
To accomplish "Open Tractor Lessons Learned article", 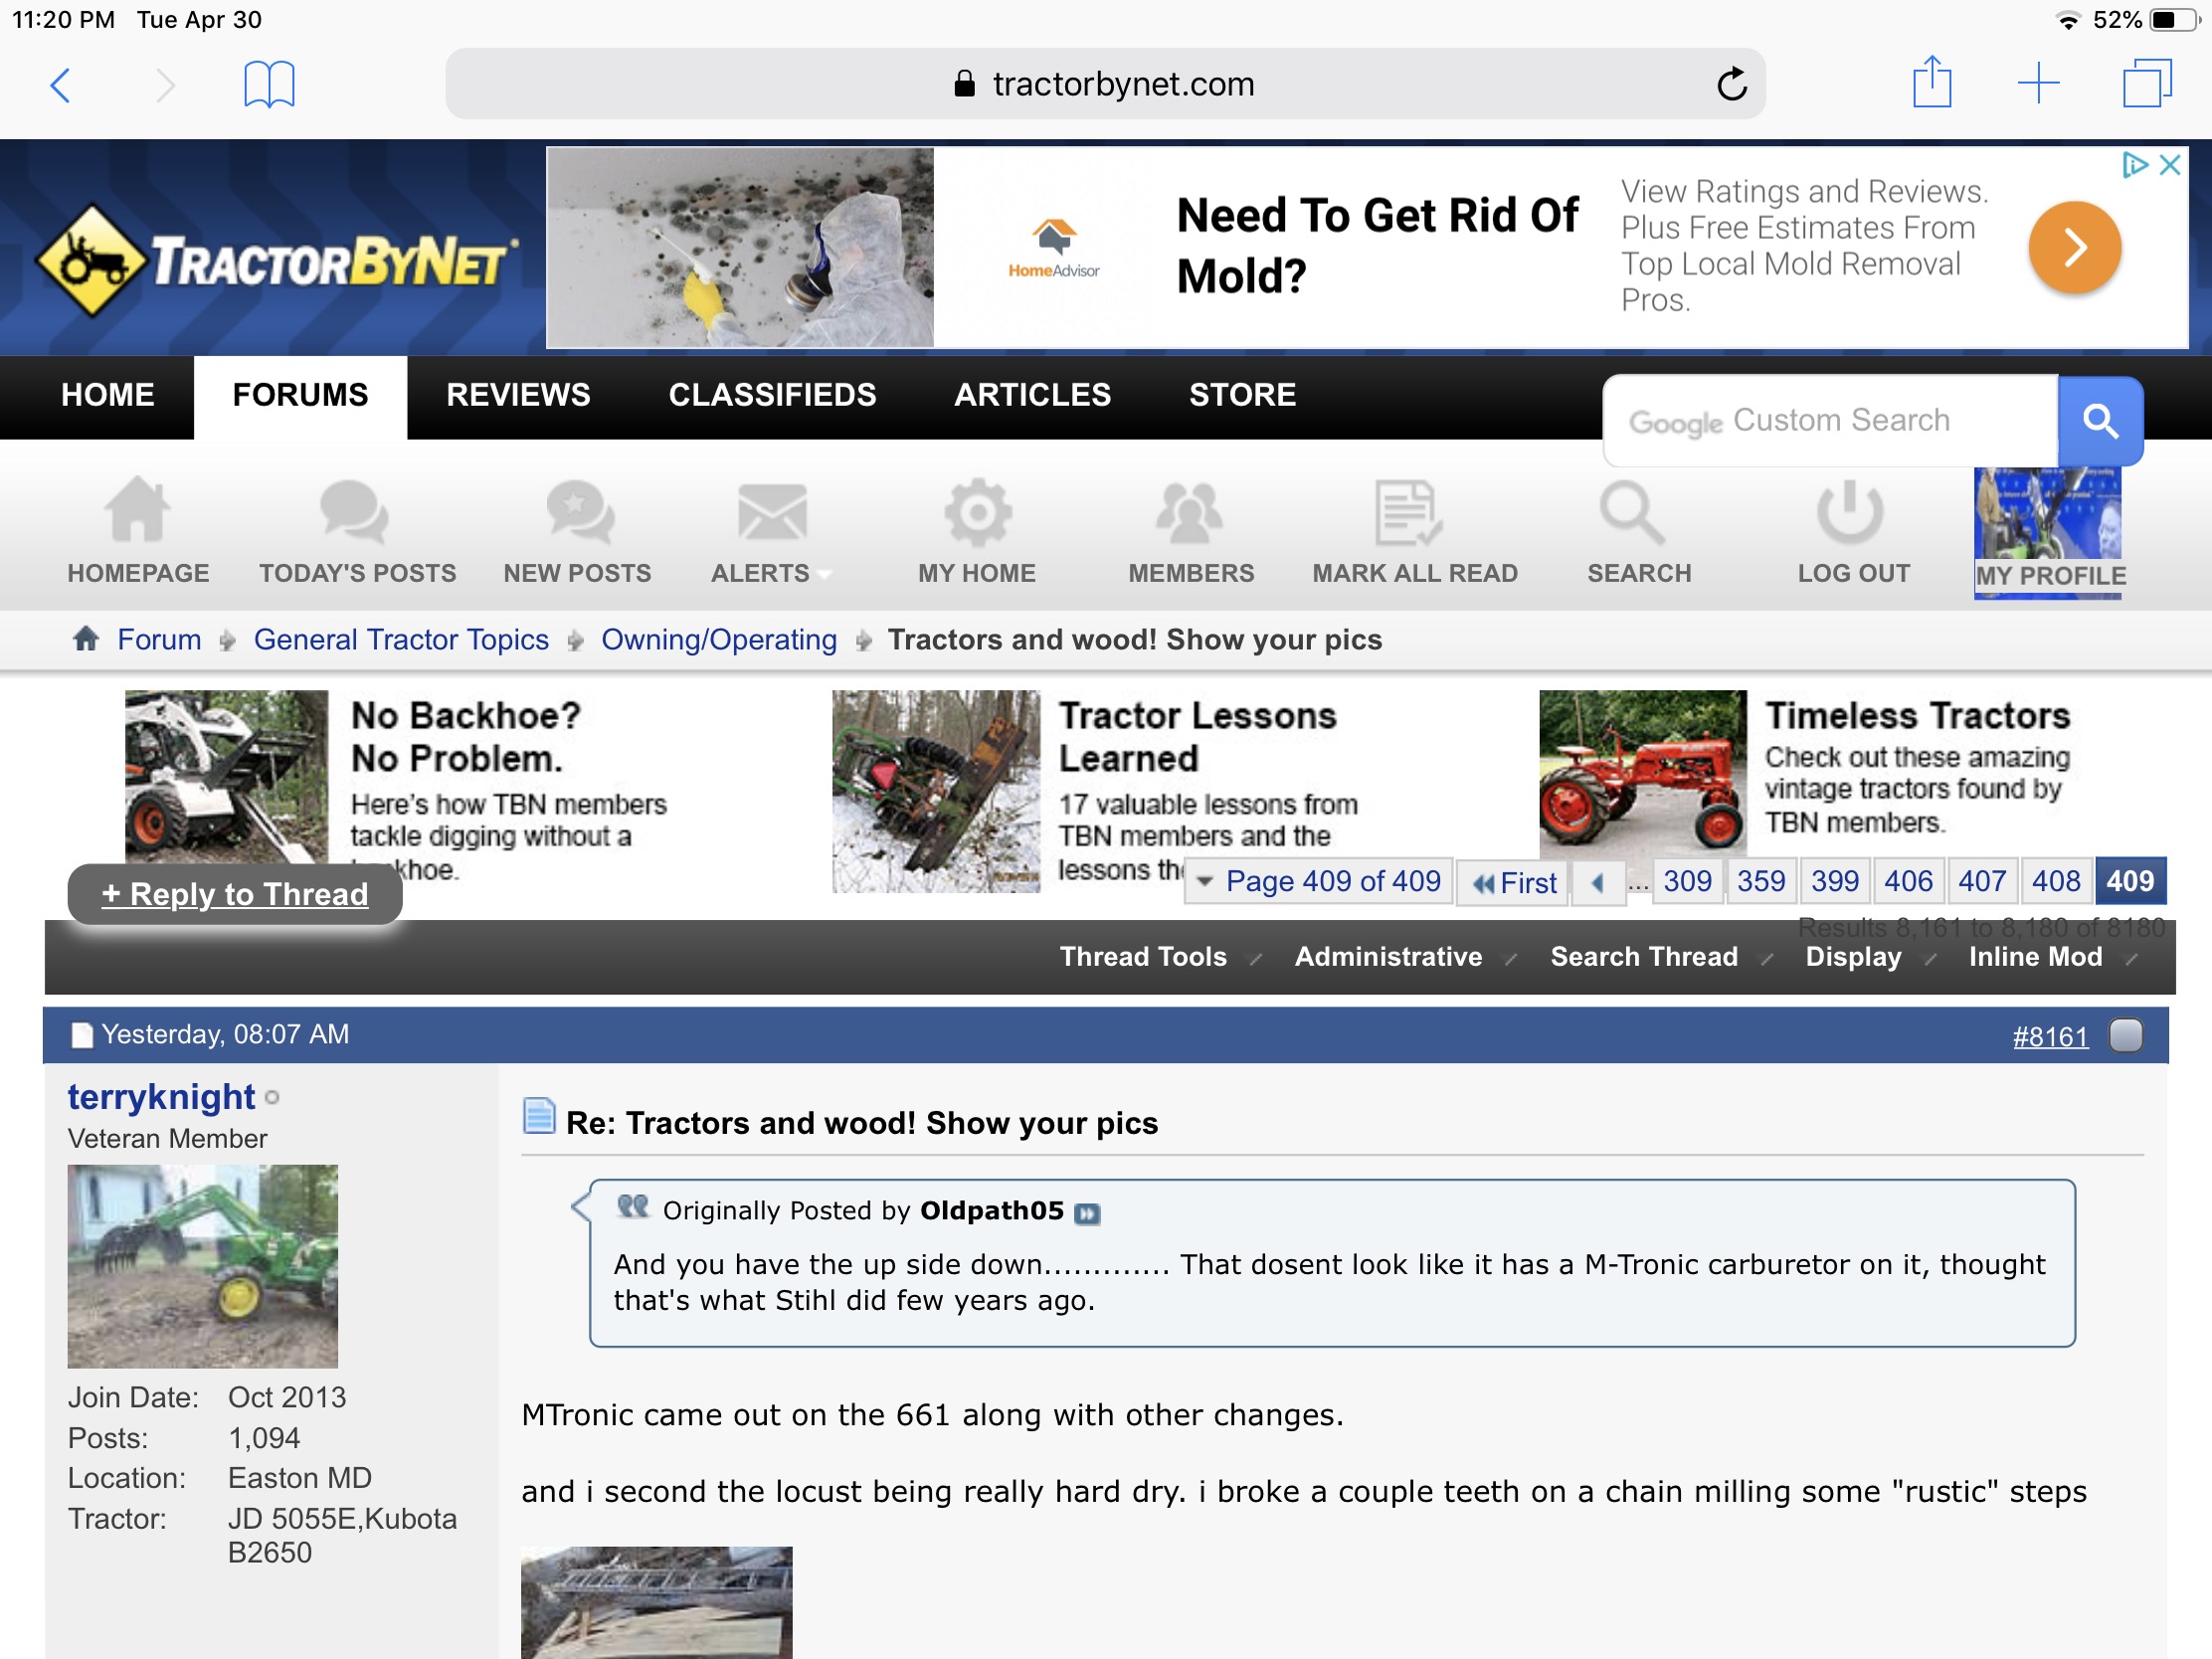I will [1198, 737].
